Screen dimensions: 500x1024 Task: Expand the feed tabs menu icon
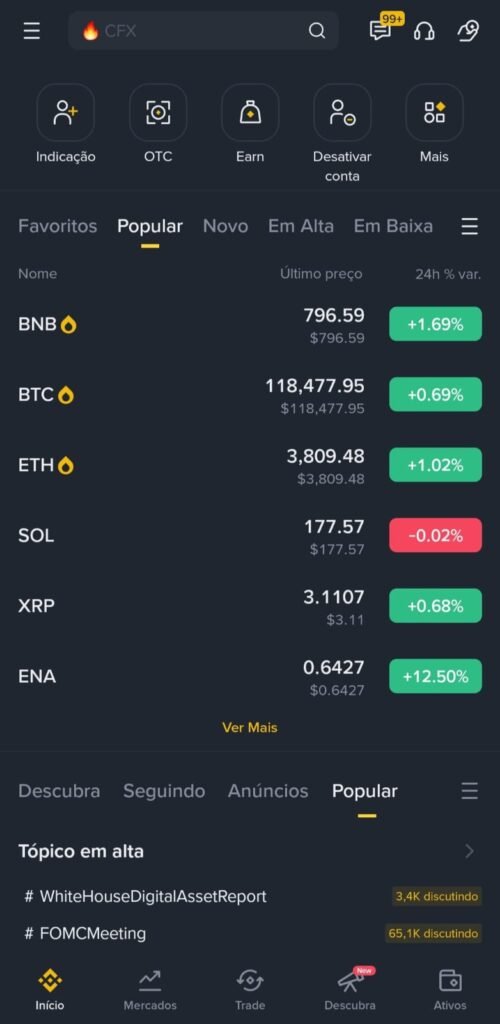469,792
